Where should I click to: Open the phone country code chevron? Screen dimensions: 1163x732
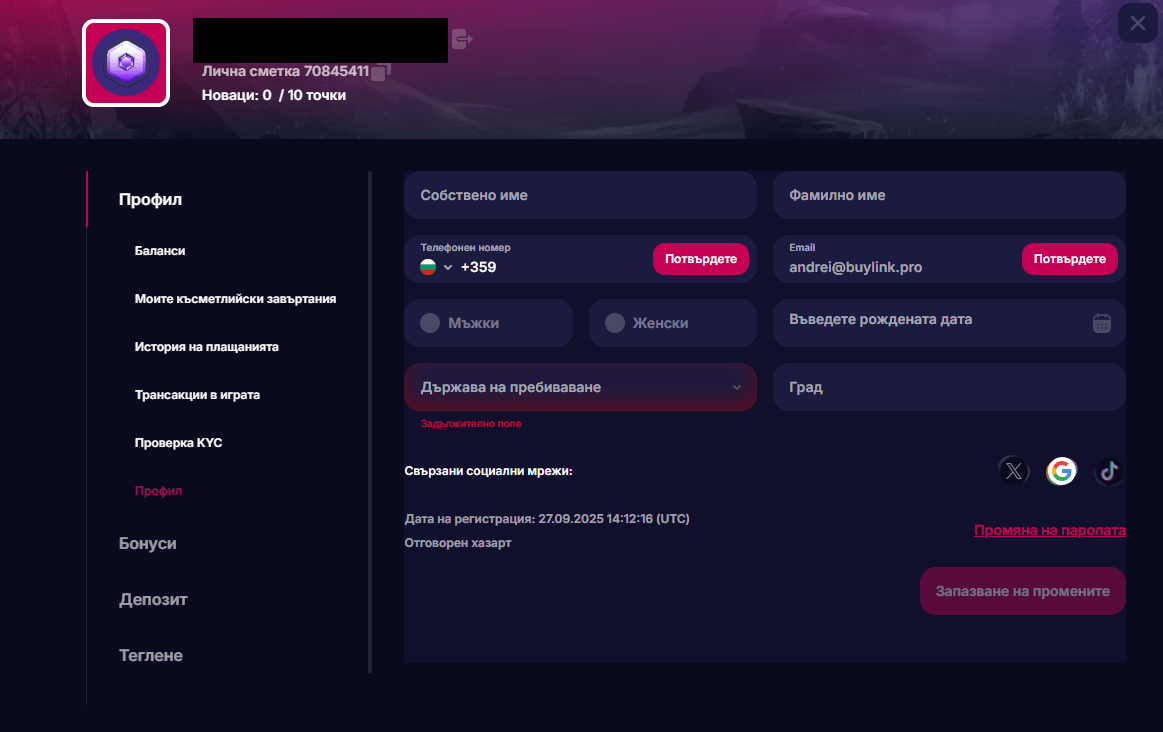pos(448,267)
